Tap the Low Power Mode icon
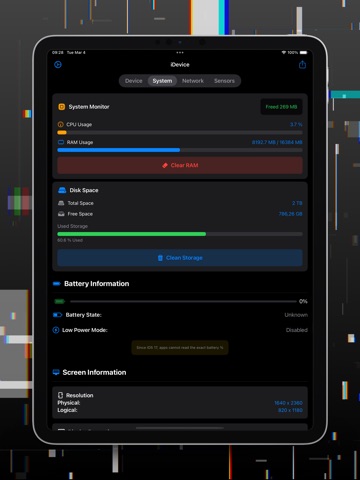Screen dimensions: 360x480 [x=56, y=330]
